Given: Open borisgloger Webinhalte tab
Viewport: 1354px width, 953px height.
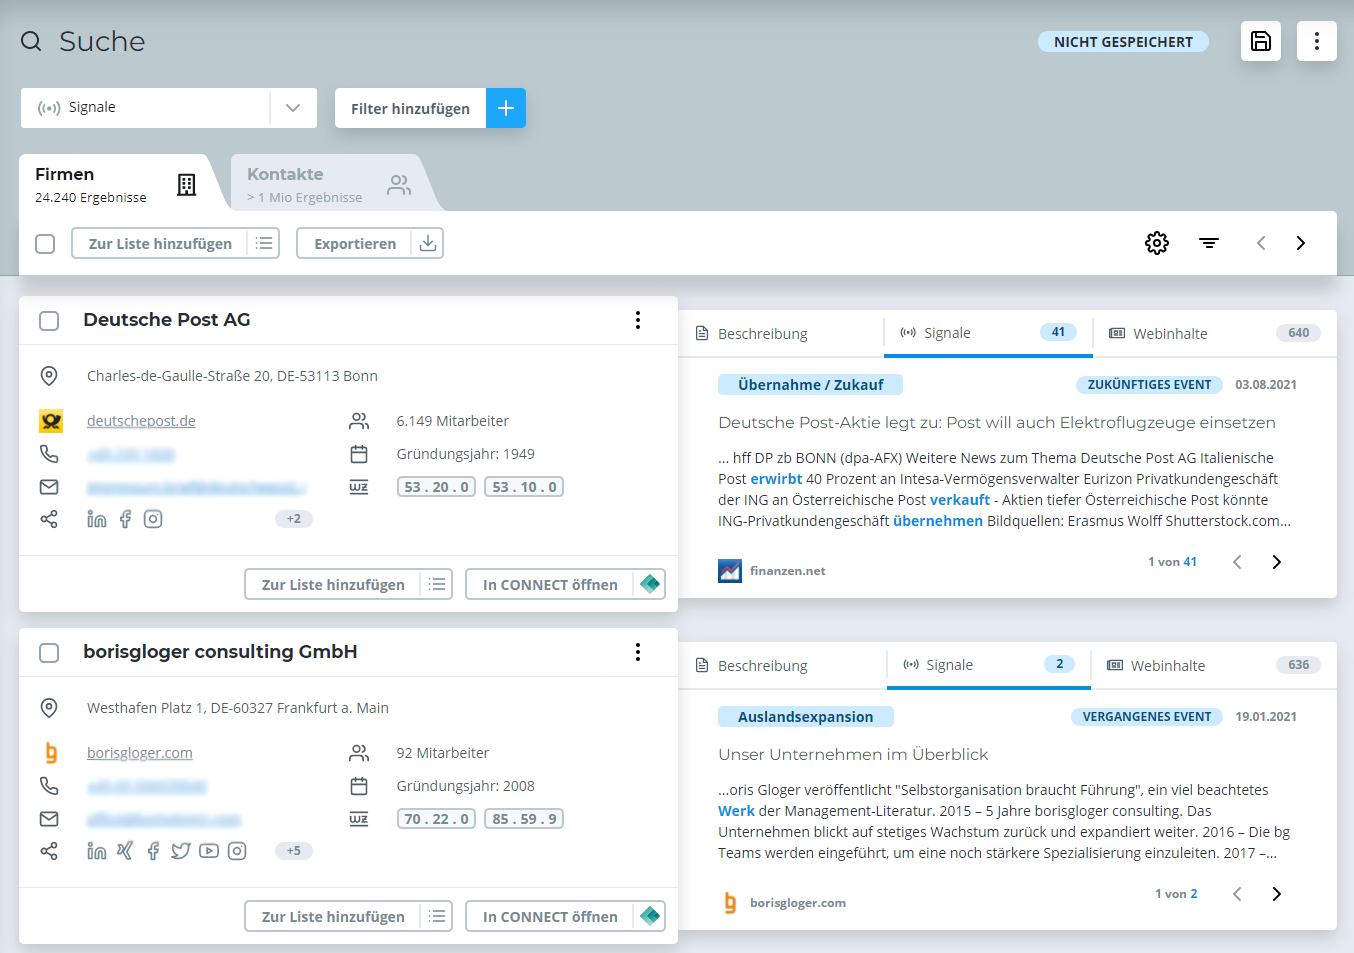Looking at the screenshot, I should coord(1214,665).
